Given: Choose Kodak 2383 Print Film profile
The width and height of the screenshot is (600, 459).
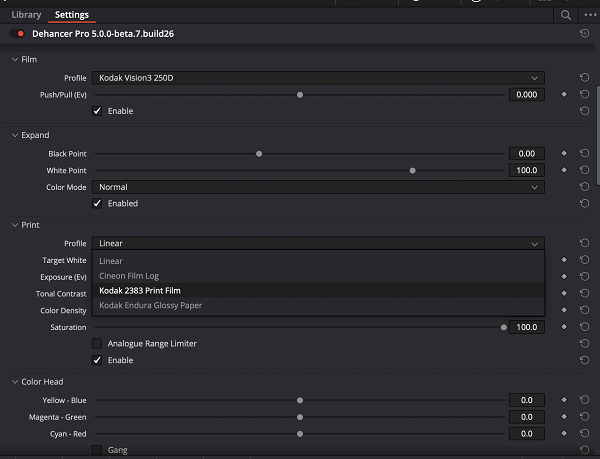Looking at the screenshot, I should (318, 291).
